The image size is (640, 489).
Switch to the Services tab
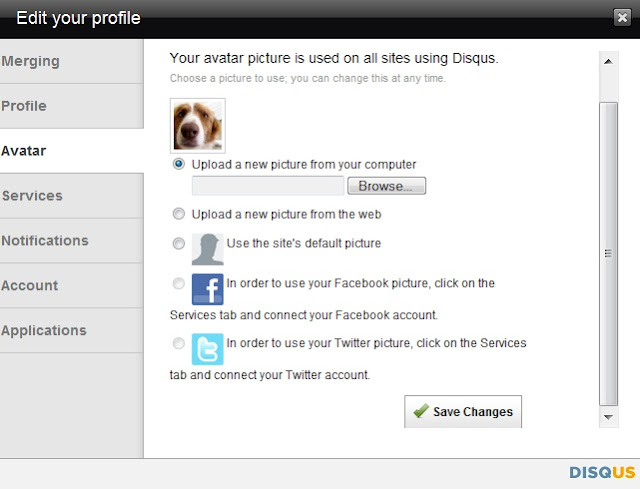coord(70,196)
